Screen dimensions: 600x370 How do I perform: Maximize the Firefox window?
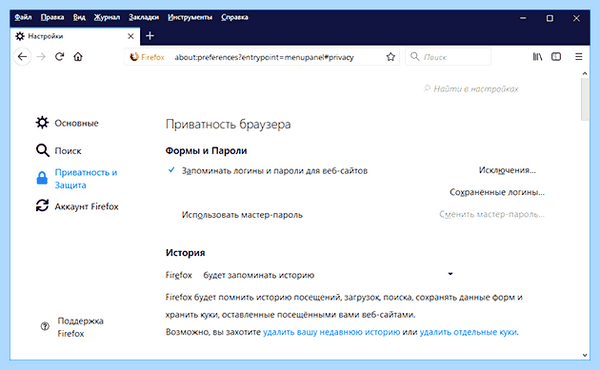coord(549,18)
